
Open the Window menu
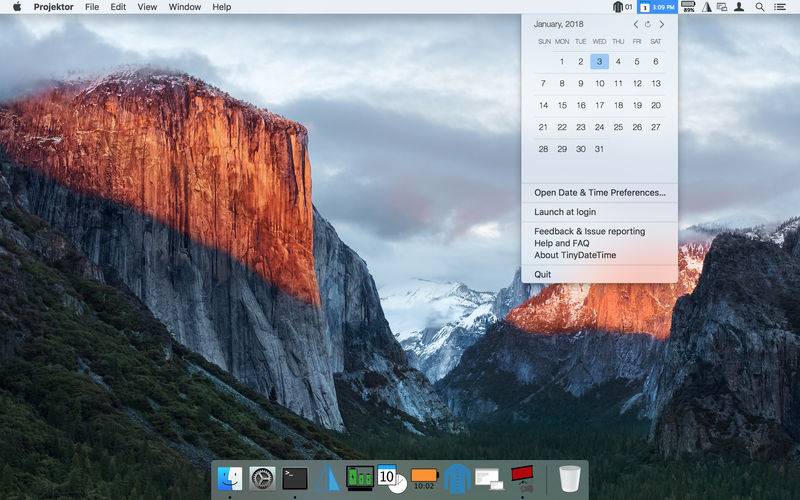(x=185, y=7)
